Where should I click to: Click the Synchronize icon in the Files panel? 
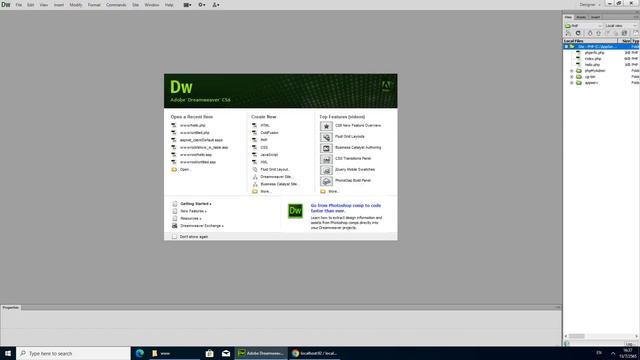[x=624, y=33]
